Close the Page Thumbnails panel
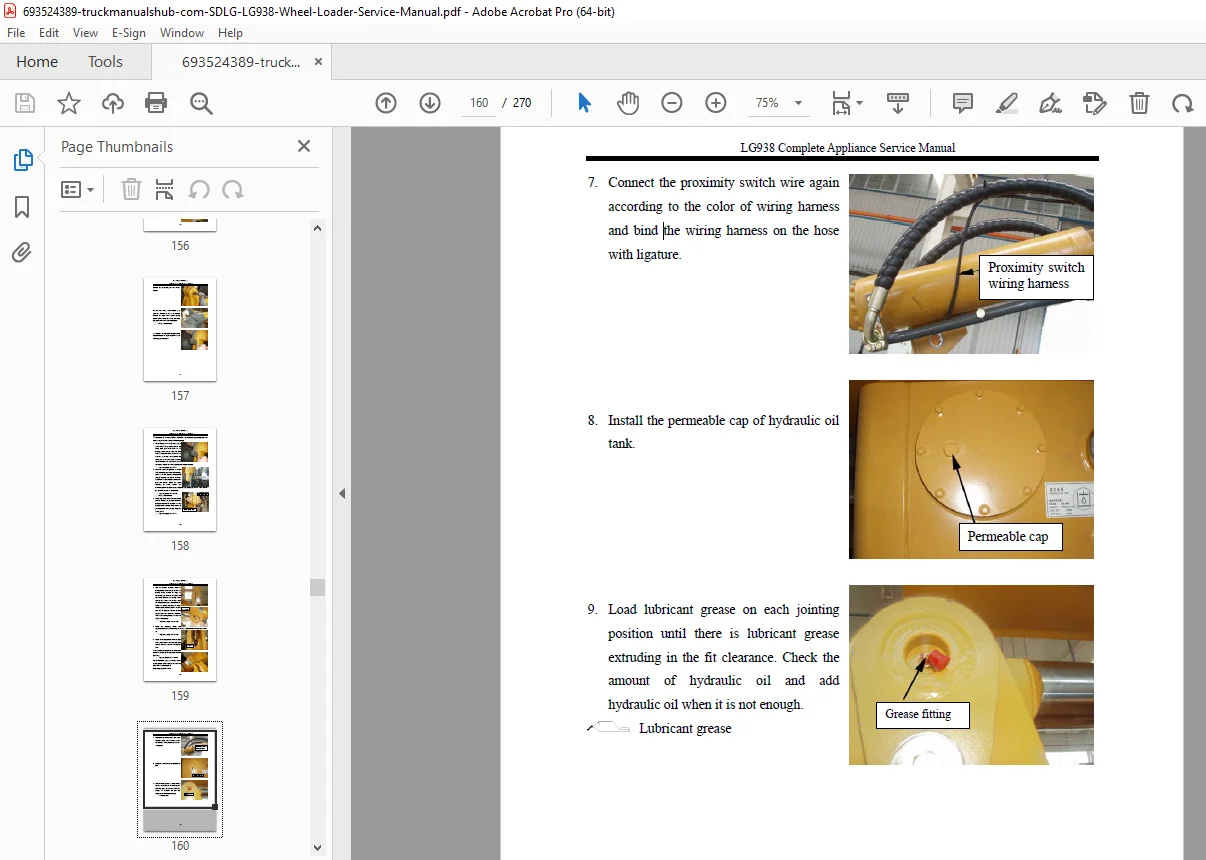This screenshot has height=860, width=1206. point(304,146)
